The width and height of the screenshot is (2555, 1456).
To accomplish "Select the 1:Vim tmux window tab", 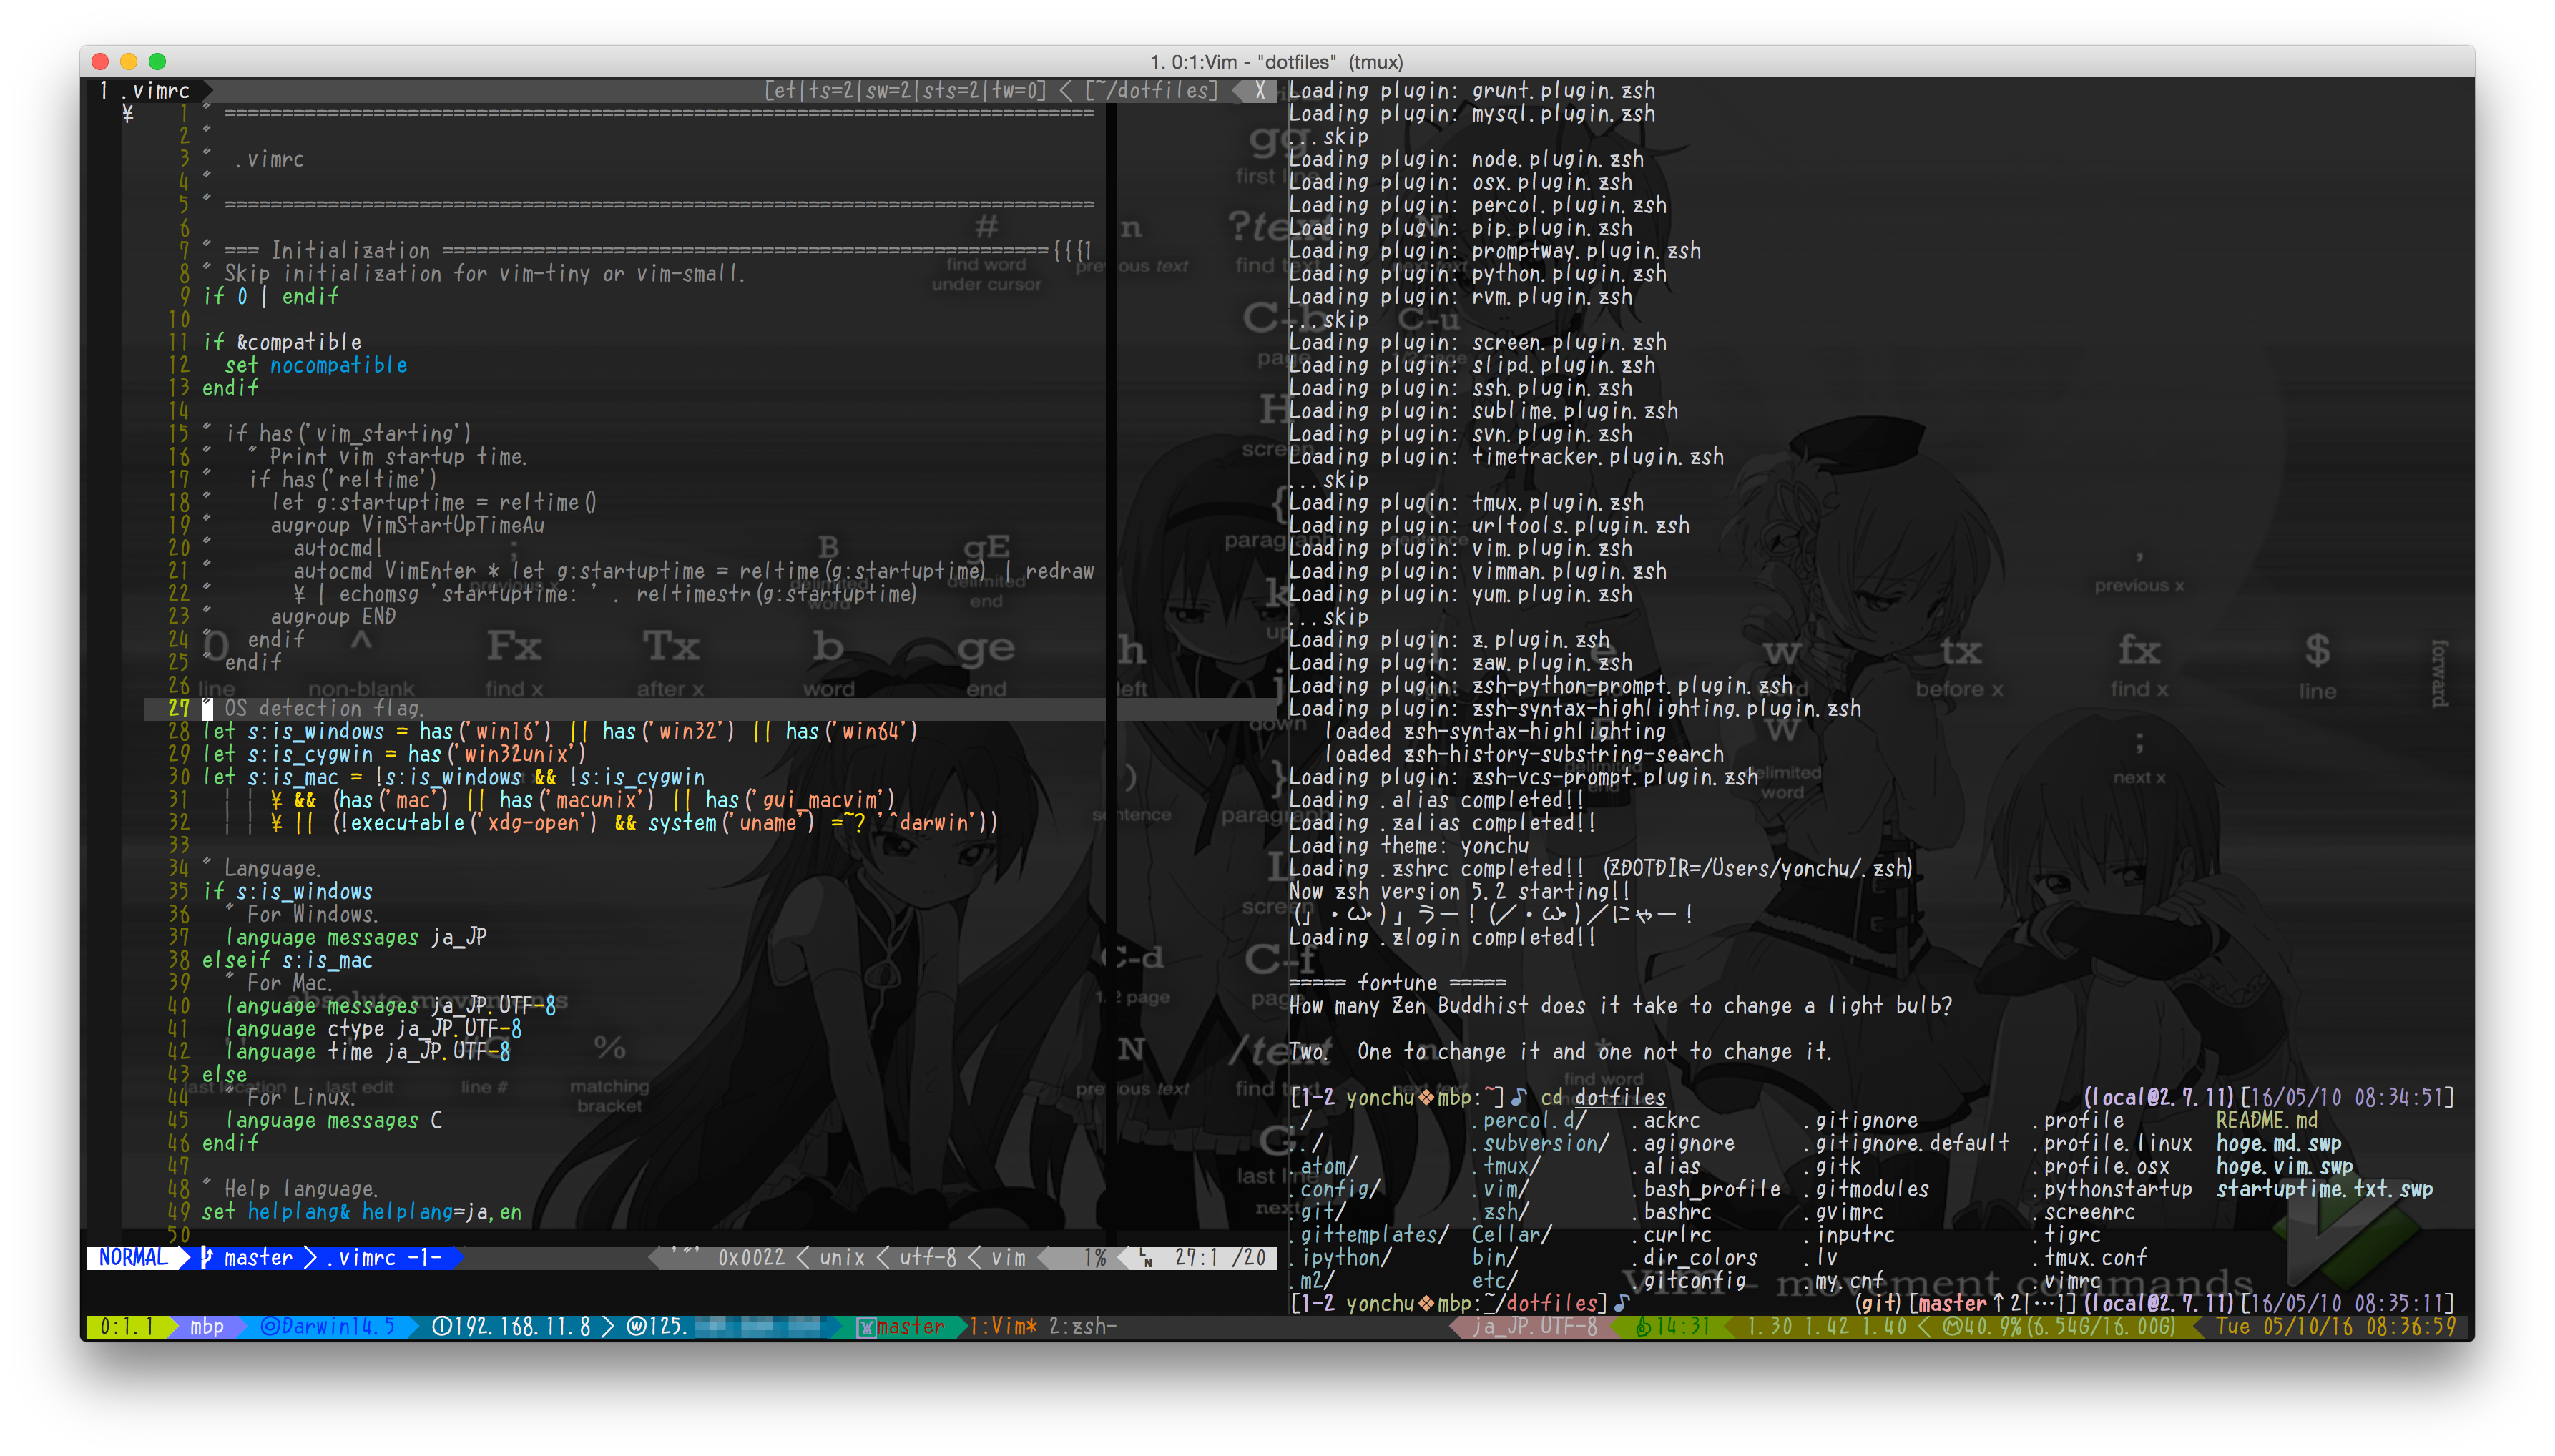I will pyautogui.click(x=1003, y=1327).
